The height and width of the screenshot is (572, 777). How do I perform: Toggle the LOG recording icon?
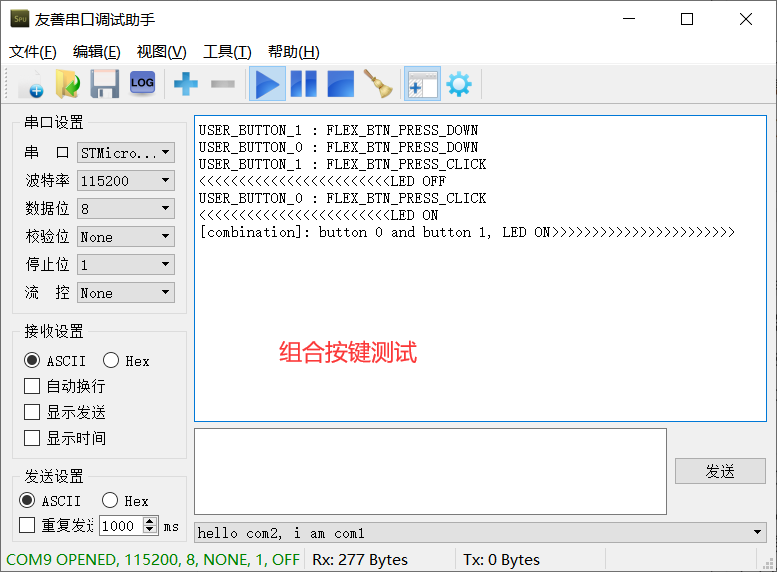142,83
